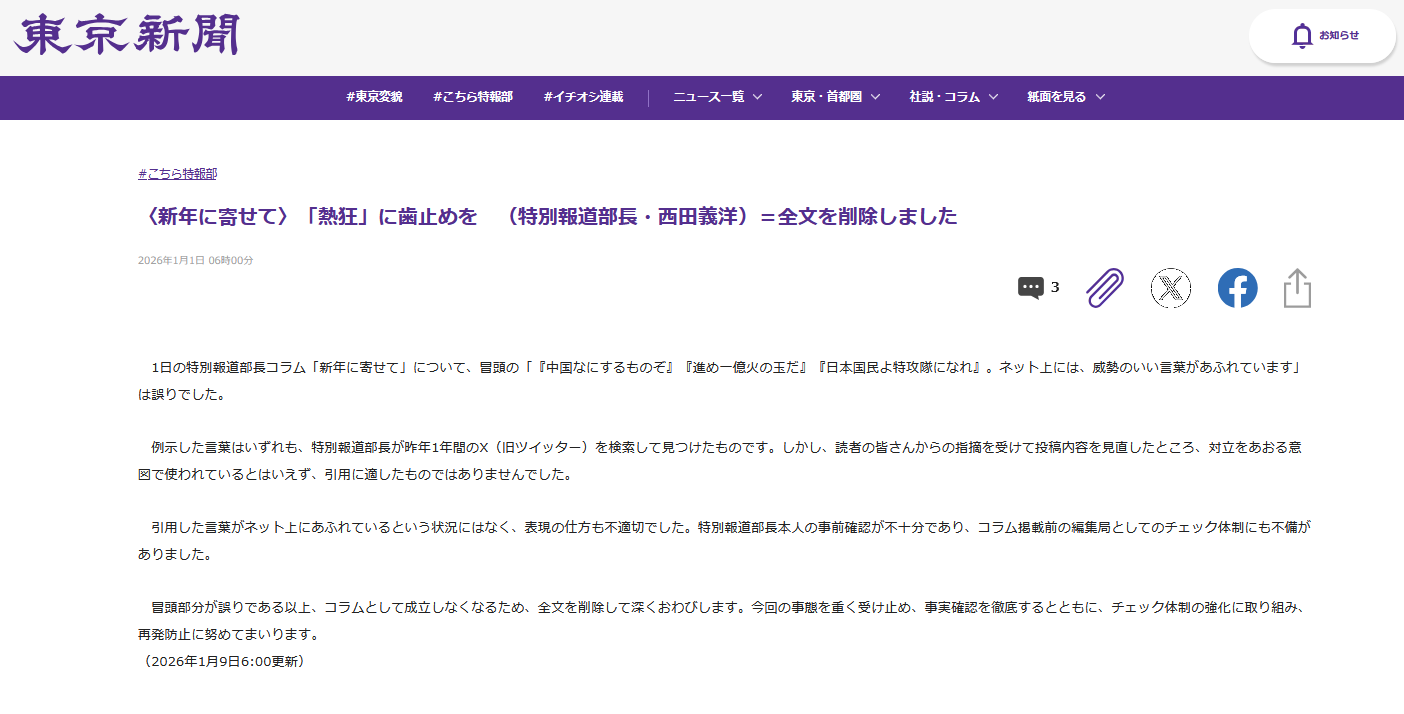
Task: Open comments via the speech bubble icon
Action: (1030, 288)
